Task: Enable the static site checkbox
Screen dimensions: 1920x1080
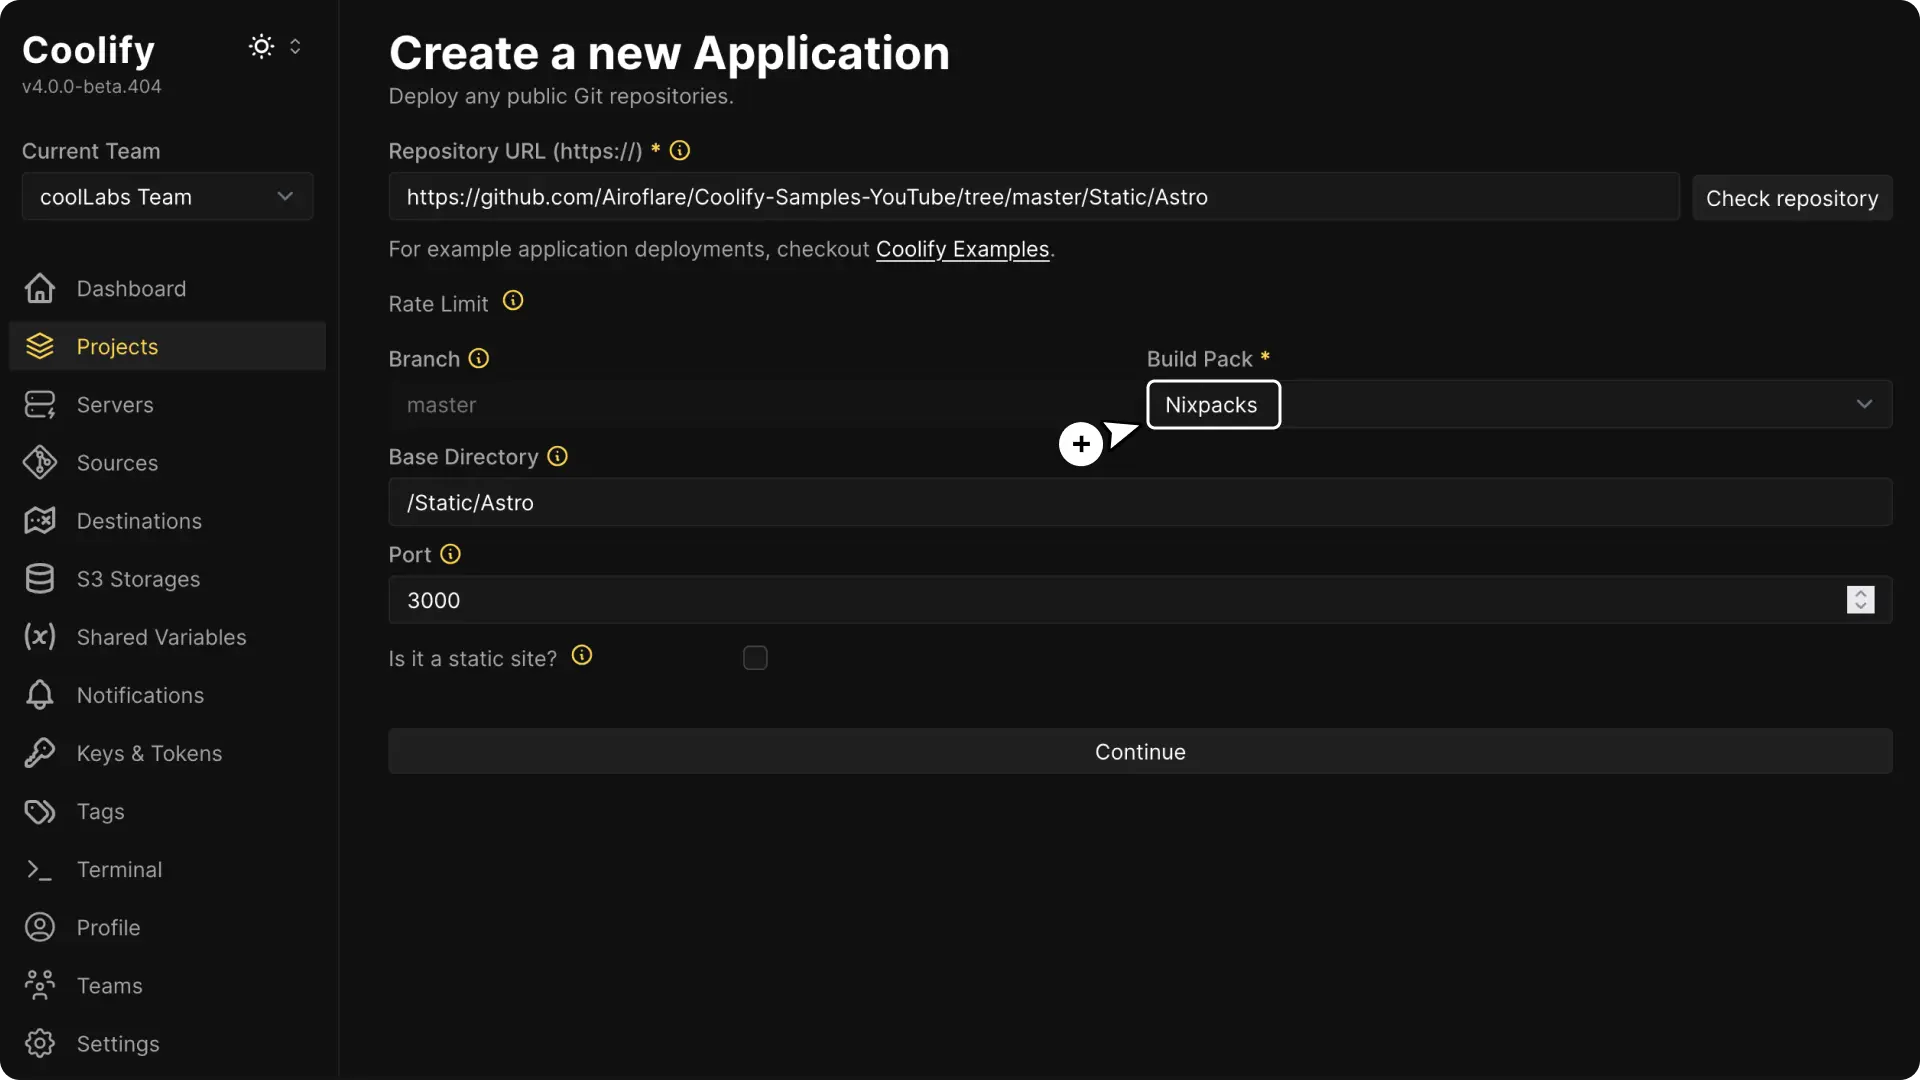Action: (x=755, y=657)
